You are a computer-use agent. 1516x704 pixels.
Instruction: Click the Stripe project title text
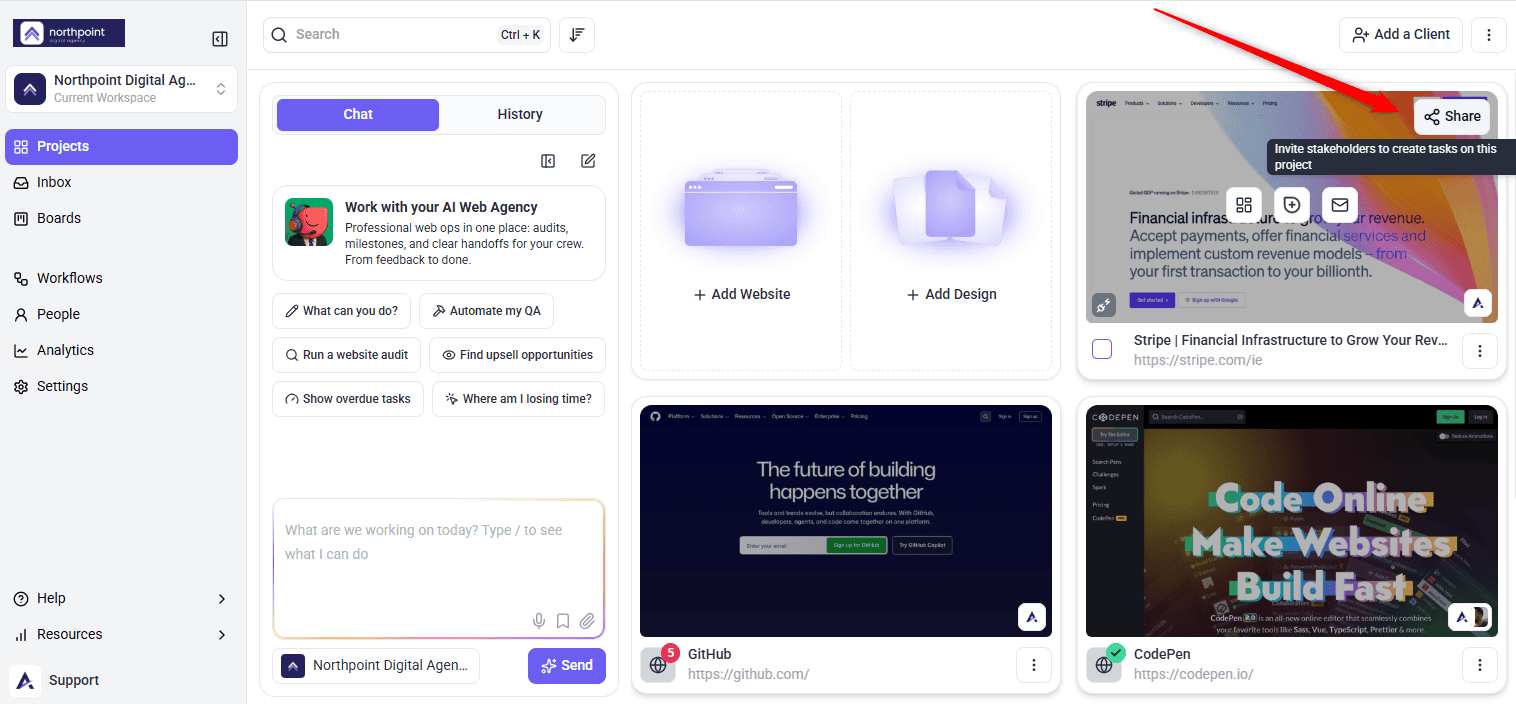pyautogui.click(x=1291, y=340)
